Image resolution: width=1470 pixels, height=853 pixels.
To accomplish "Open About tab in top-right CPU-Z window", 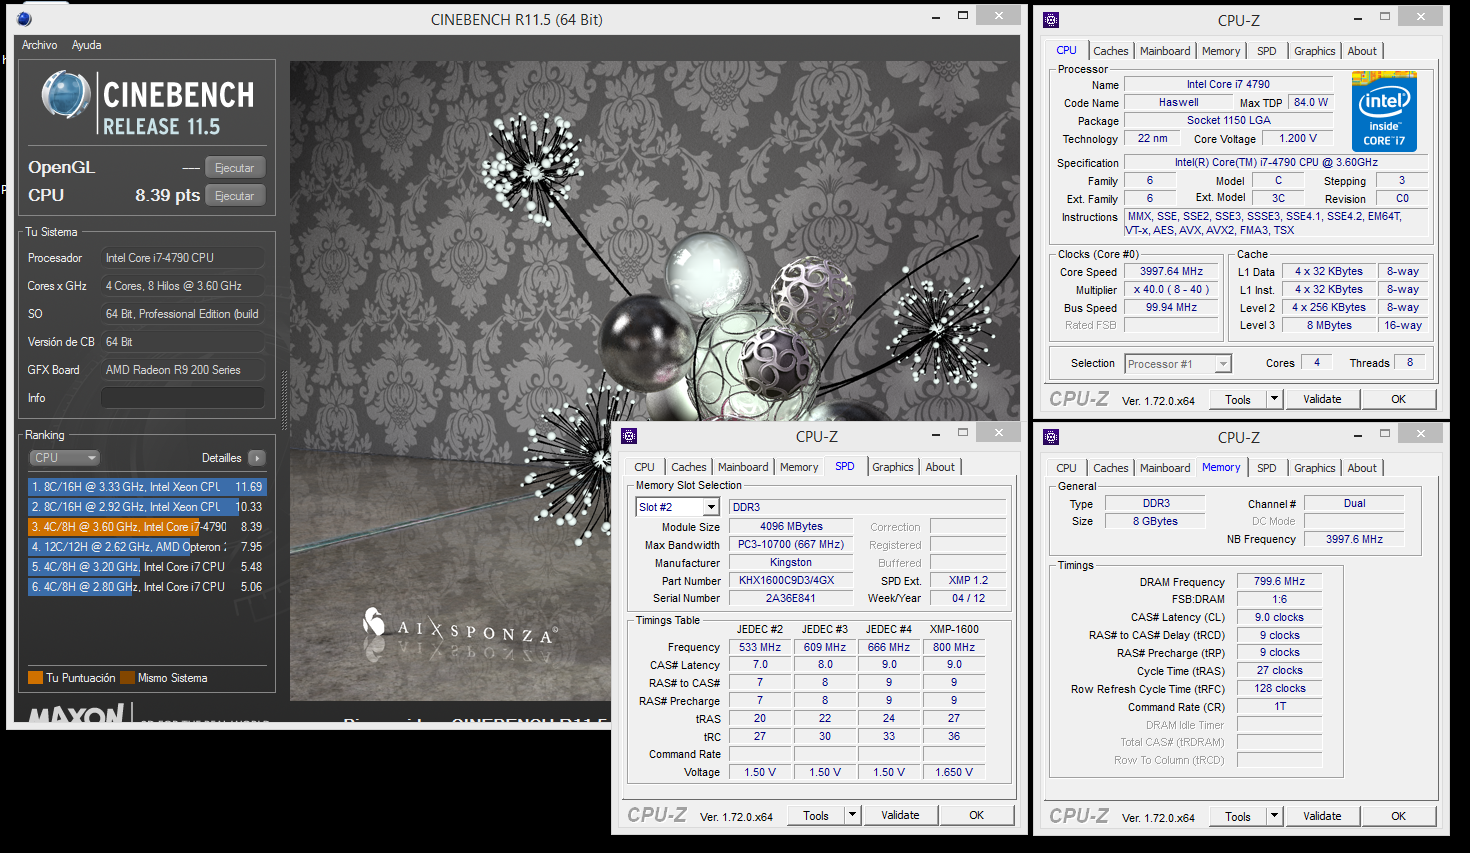I will [x=1362, y=51].
